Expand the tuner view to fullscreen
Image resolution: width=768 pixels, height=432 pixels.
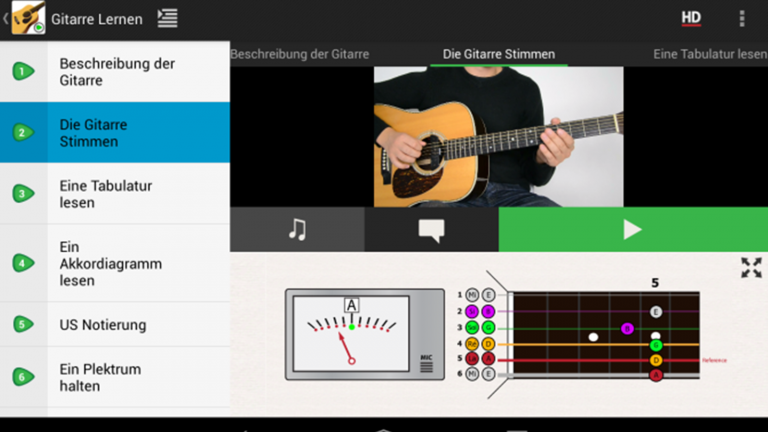[x=750, y=268]
